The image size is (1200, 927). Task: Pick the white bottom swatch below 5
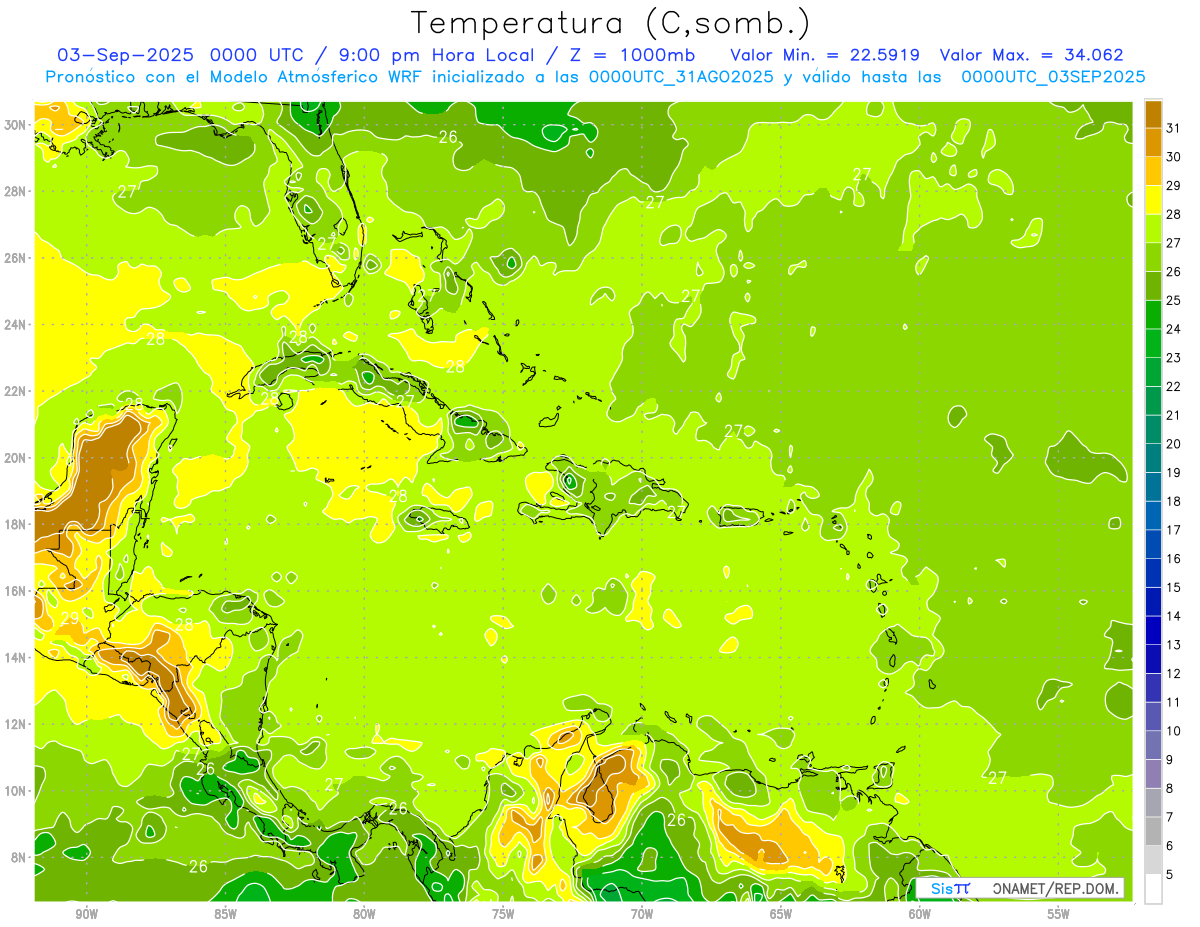[1153, 888]
